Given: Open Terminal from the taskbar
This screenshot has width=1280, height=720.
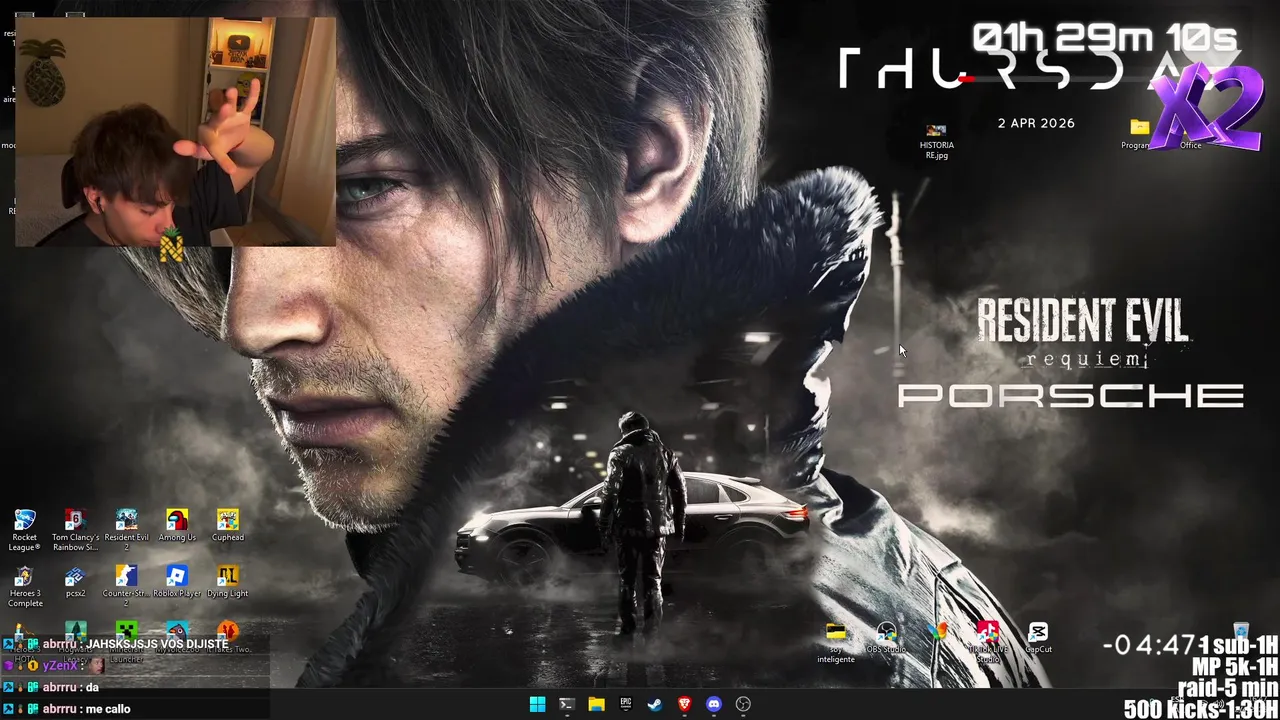Looking at the screenshot, I should tap(566, 704).
